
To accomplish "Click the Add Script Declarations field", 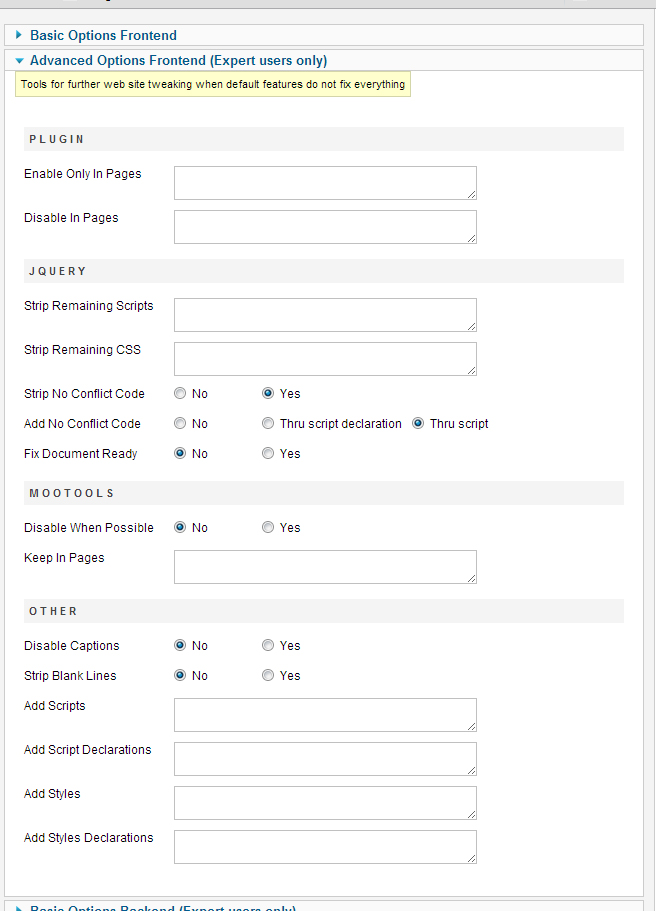I will click(325, 759).
